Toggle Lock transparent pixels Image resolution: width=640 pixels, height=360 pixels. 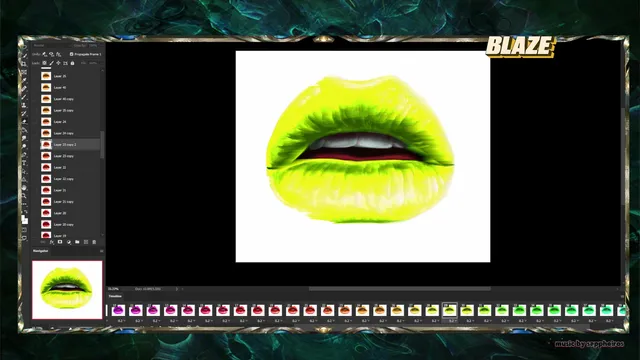(44, 63)
